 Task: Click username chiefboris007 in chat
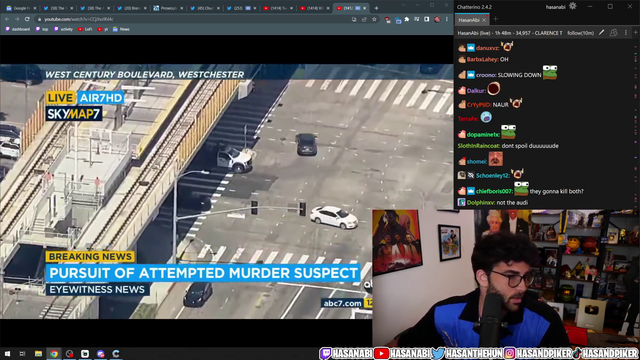[x=494, y=191]
